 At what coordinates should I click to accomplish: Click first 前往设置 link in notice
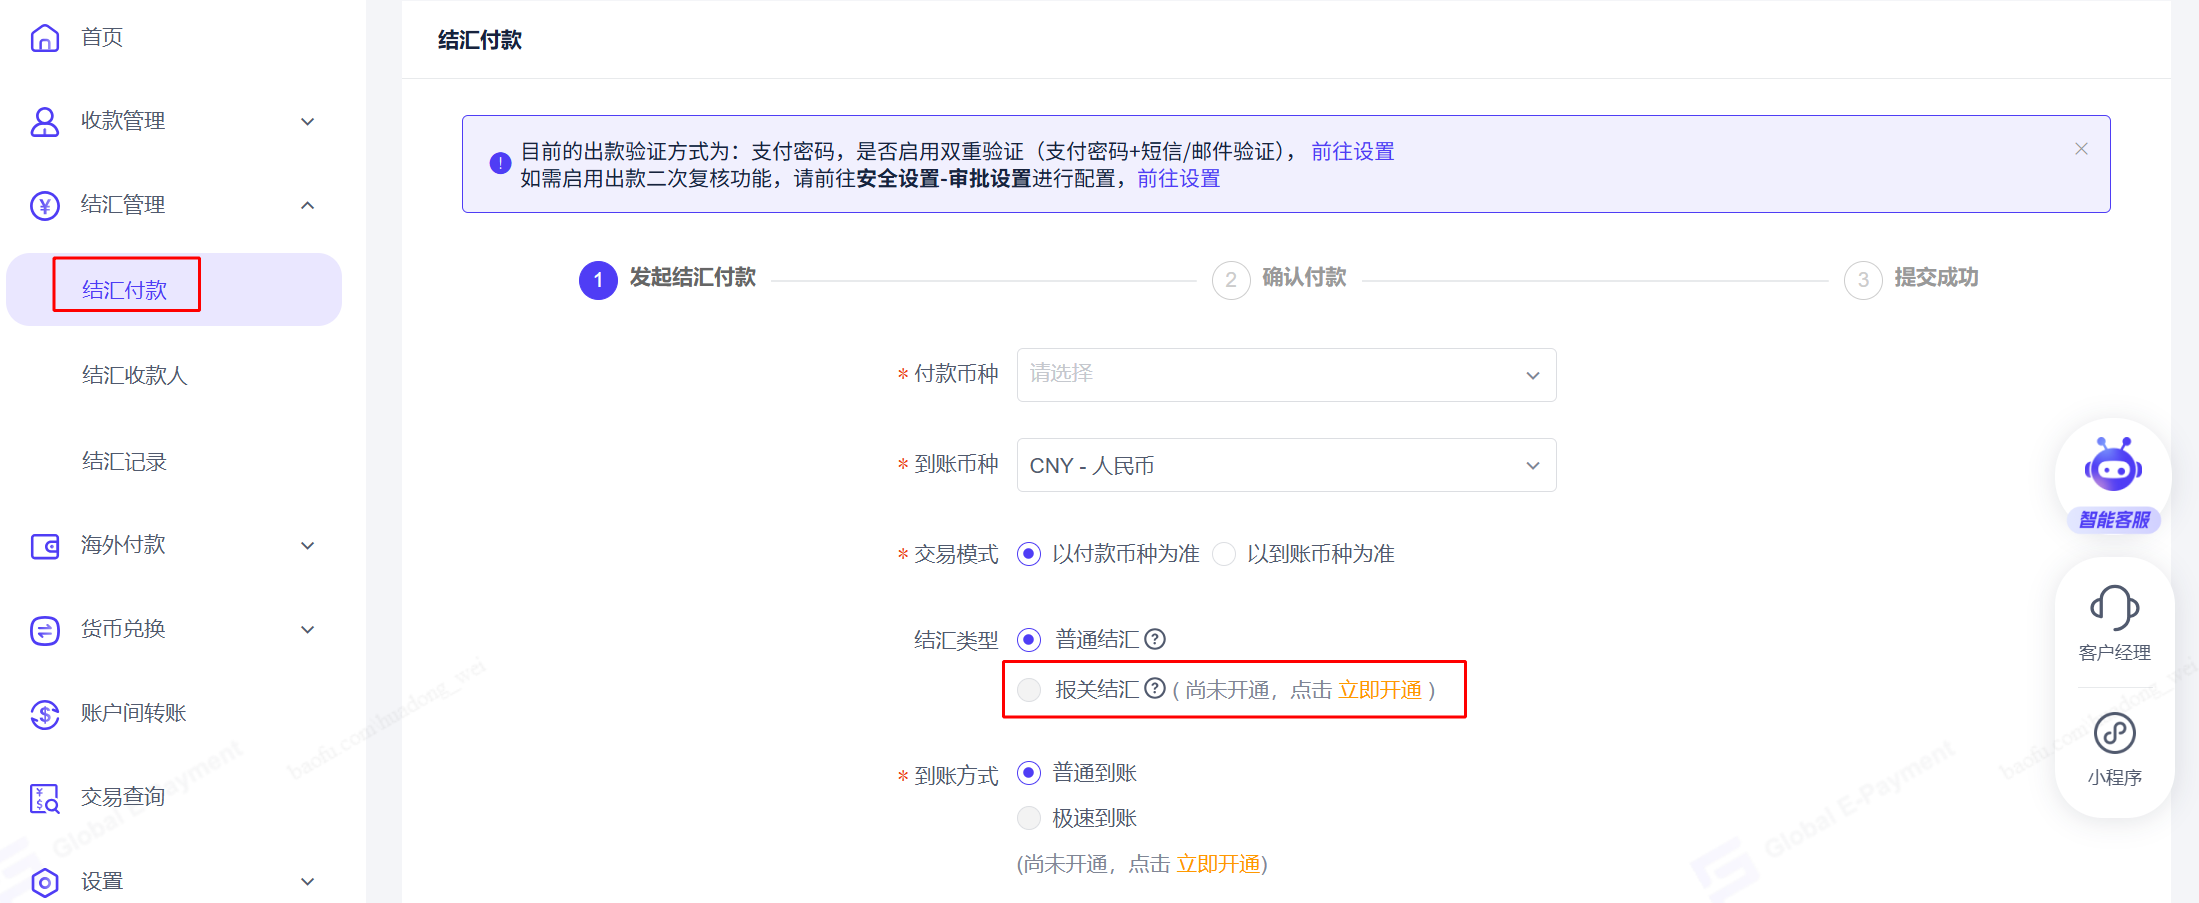[x=1352, y=151]
